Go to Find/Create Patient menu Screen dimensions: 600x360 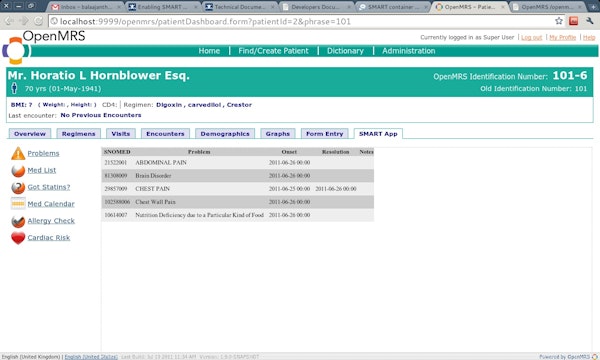273,51
